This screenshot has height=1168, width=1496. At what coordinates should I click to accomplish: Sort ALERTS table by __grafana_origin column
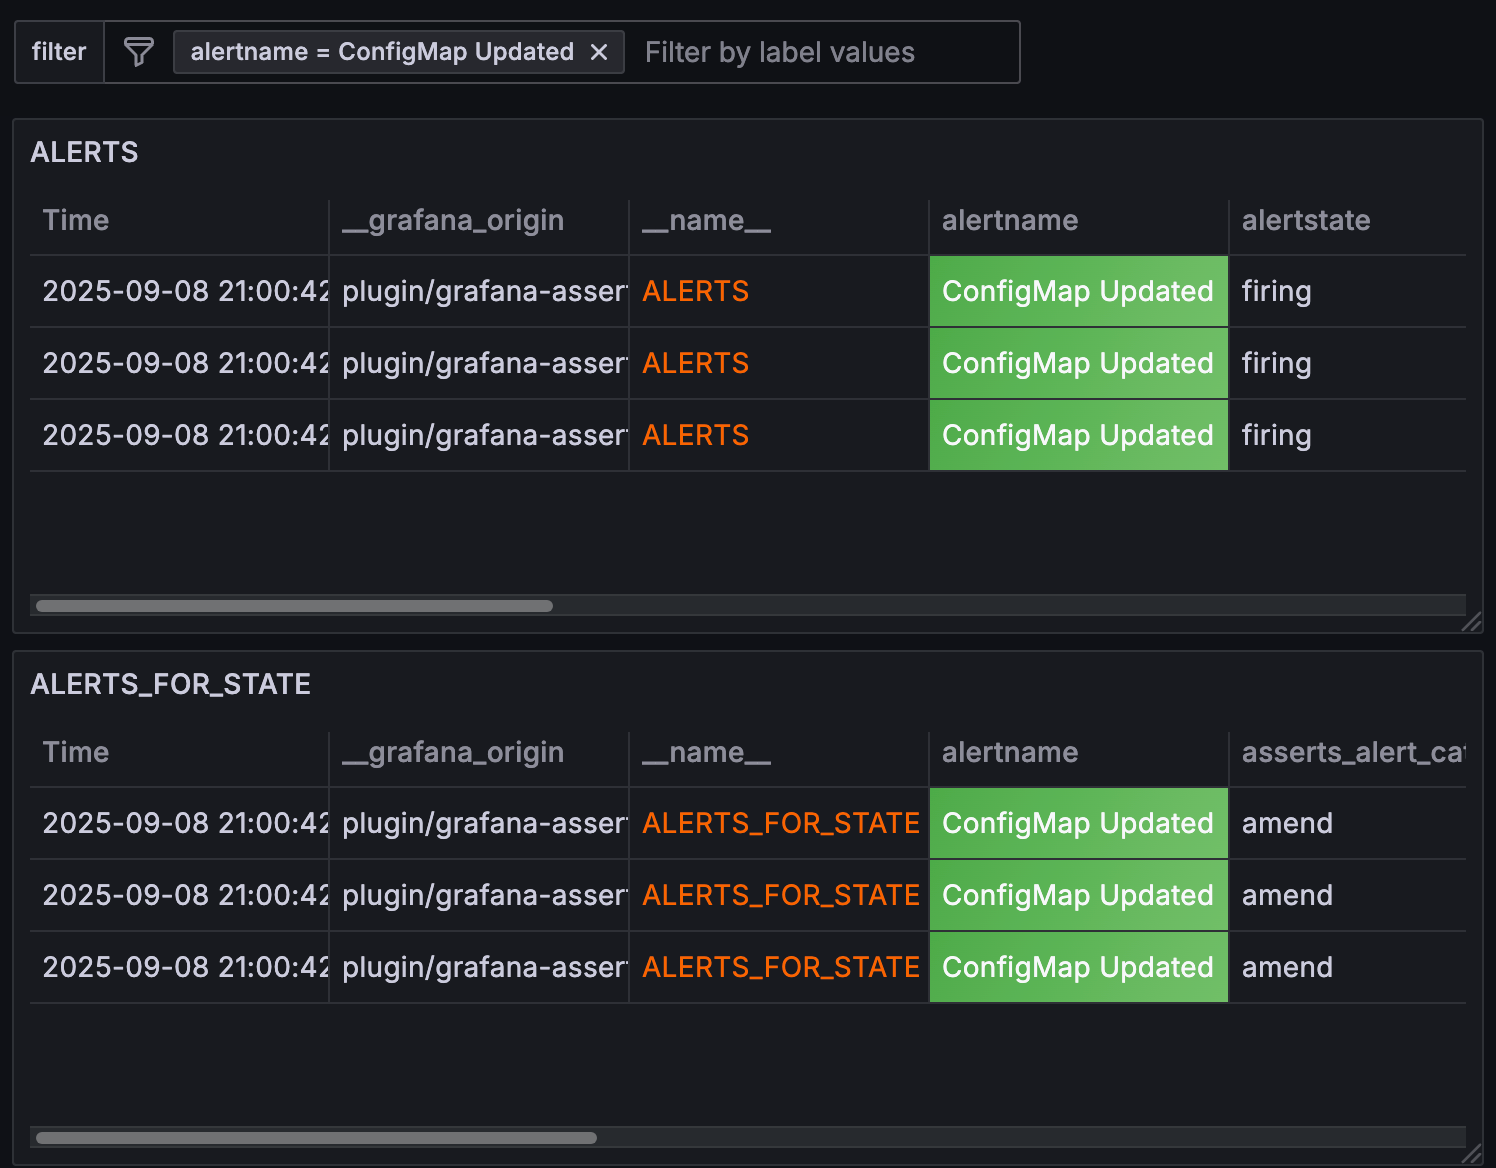tap(453, 221)
